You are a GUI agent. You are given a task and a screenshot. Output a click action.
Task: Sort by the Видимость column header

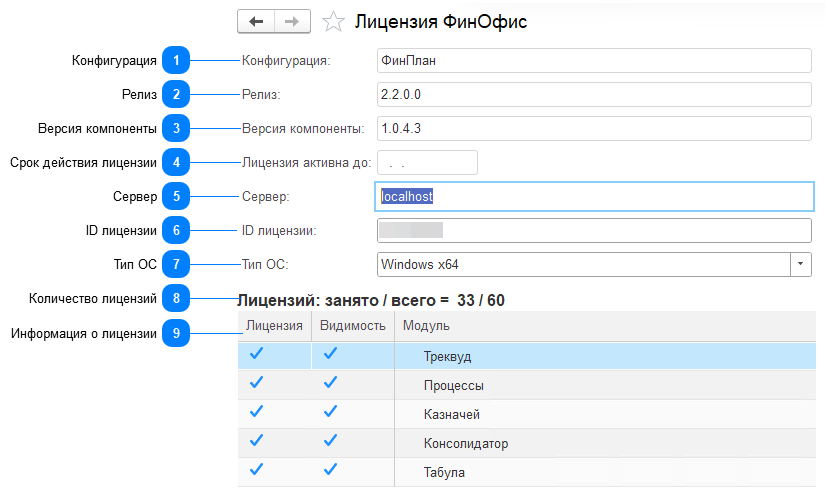(x=353, y=326)
